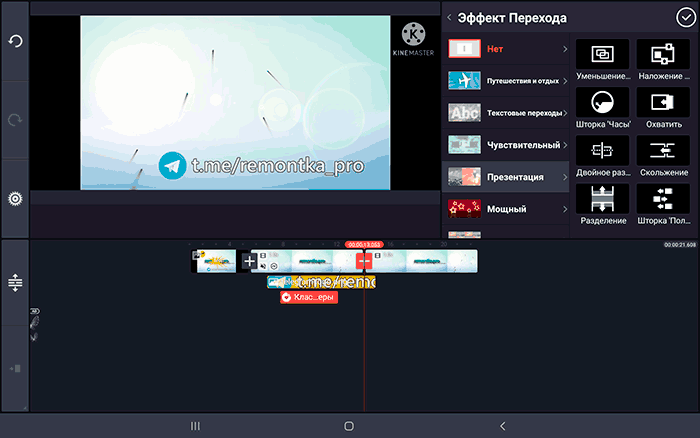Screen dimensions: 700x438
Task: Tap the Путешествия и отдых airplane thumbnail
Action: 464,81
